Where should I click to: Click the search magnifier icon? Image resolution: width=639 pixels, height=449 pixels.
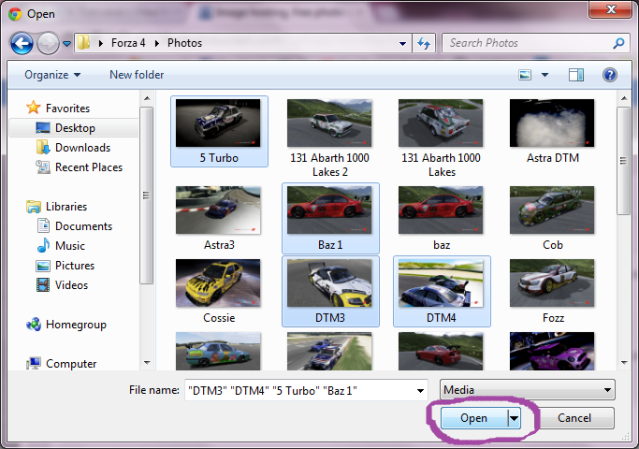pos(619,43)
